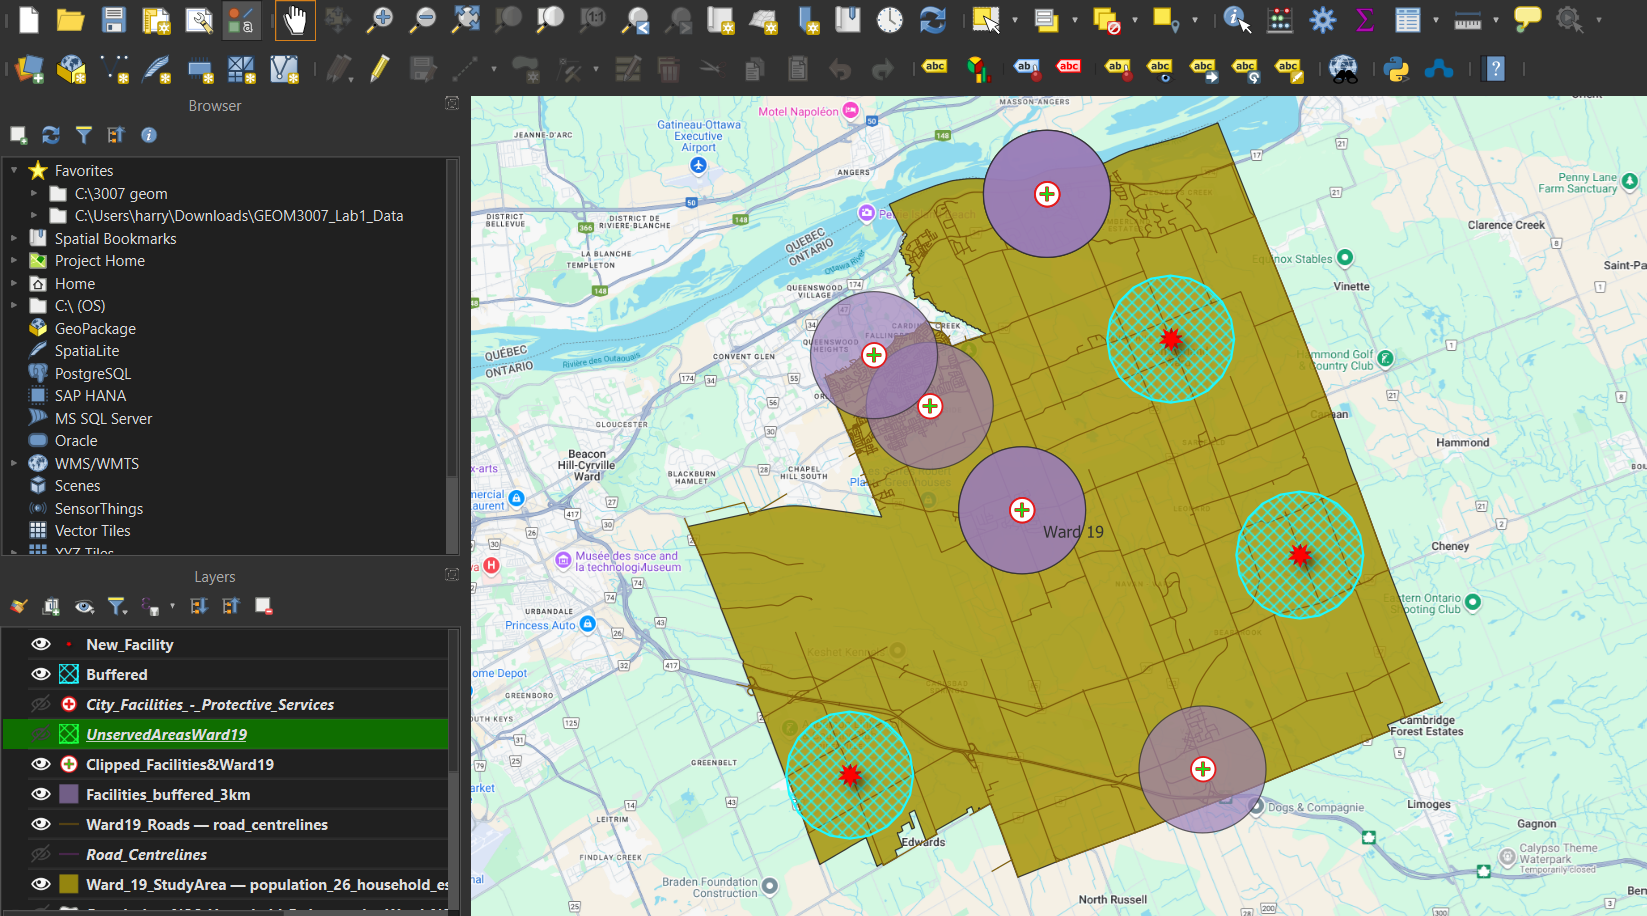Select the Pan Map hand tool

click(295, 20)
